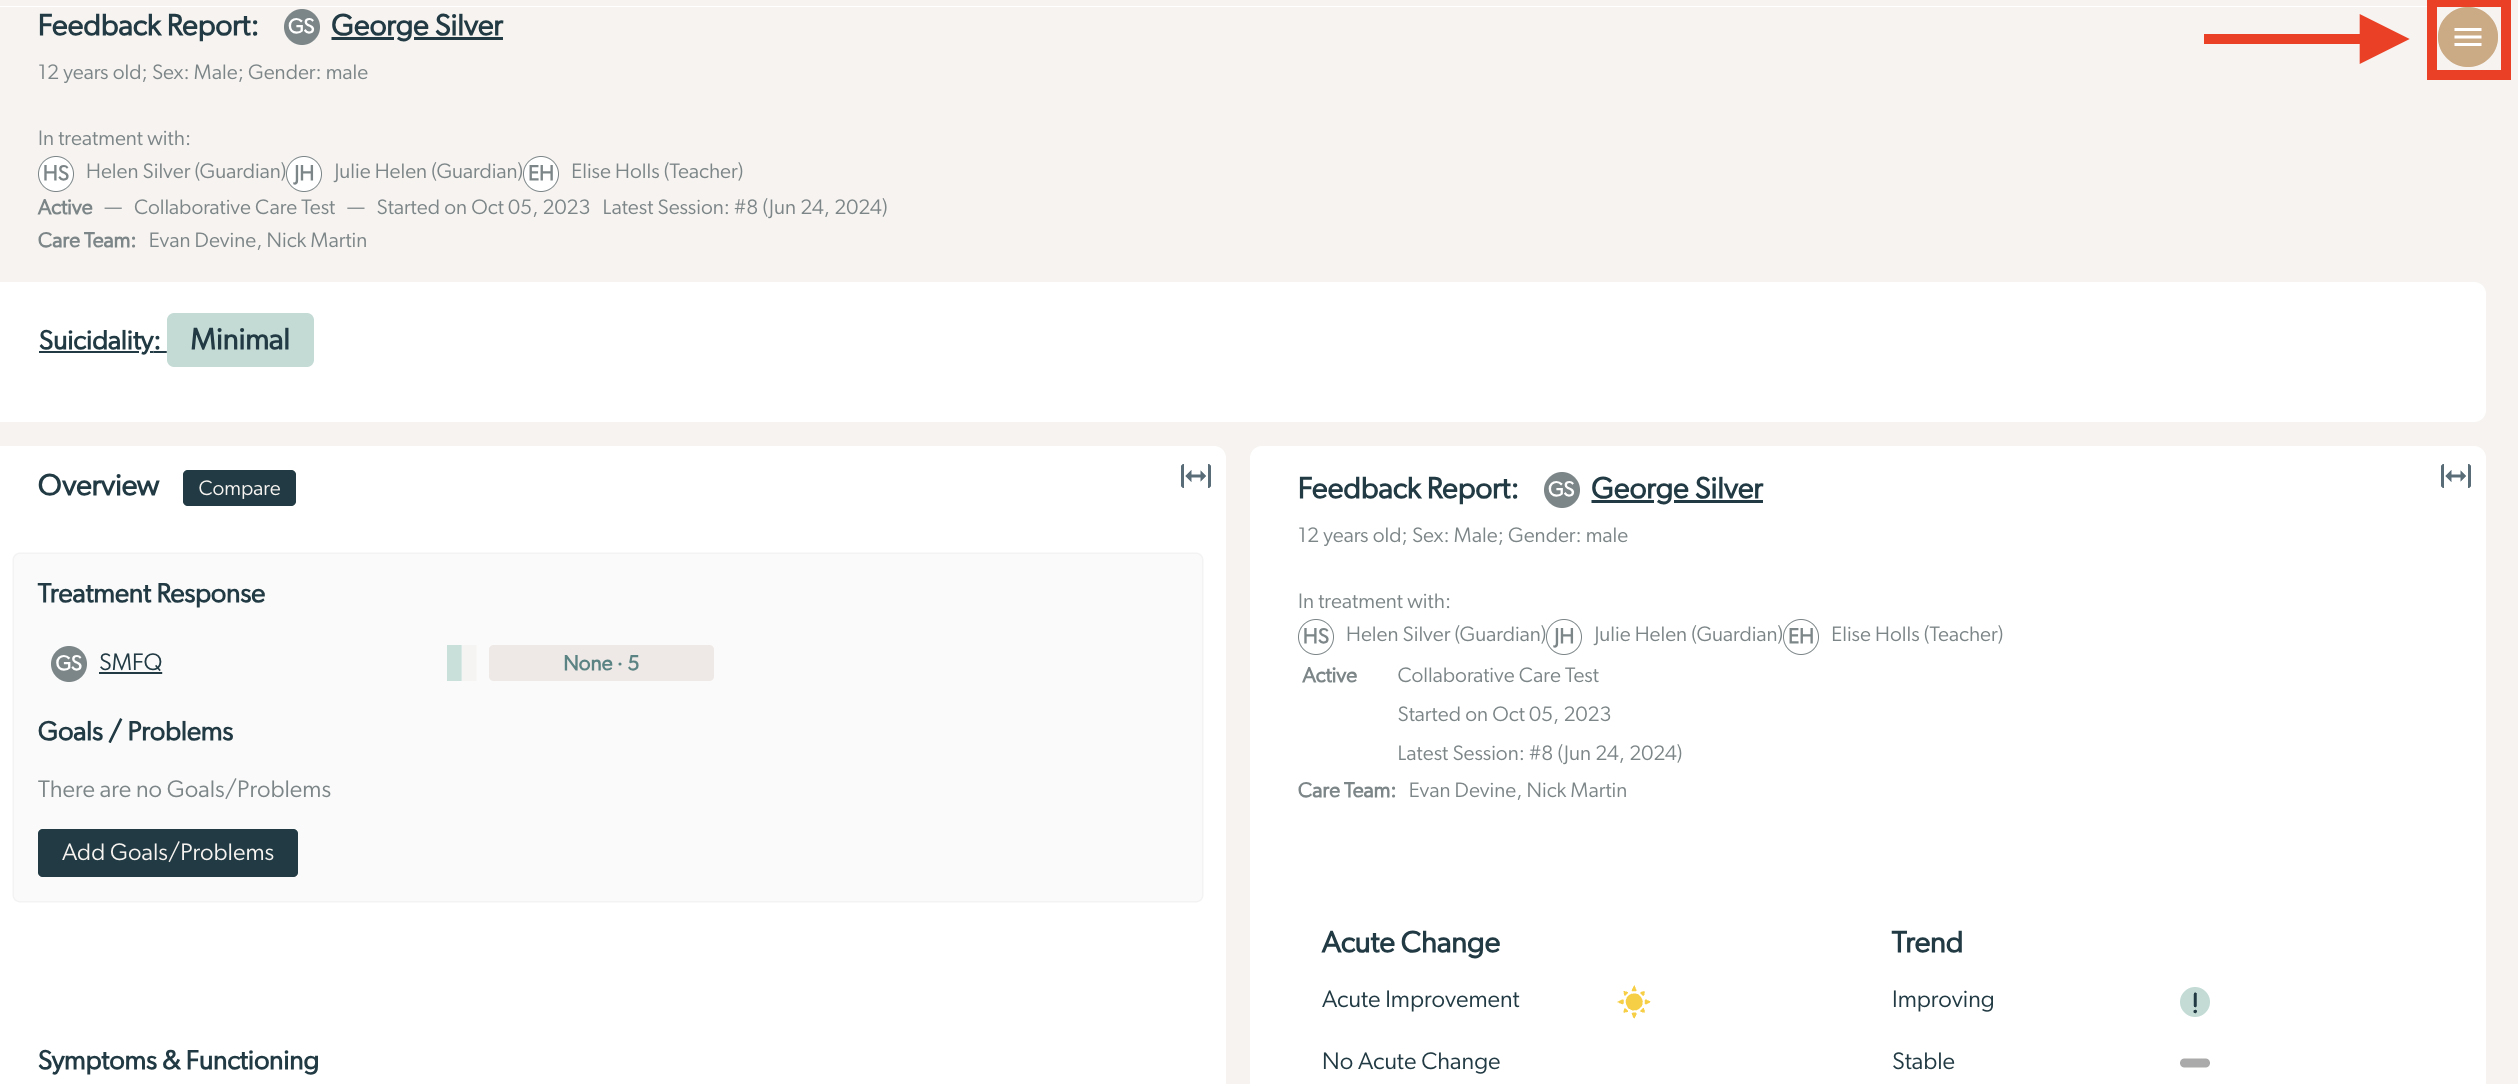Viewport: 2518px width, 1084px height.
Task: Click the dash icon beside Stable
Action: (2194, 1062)
